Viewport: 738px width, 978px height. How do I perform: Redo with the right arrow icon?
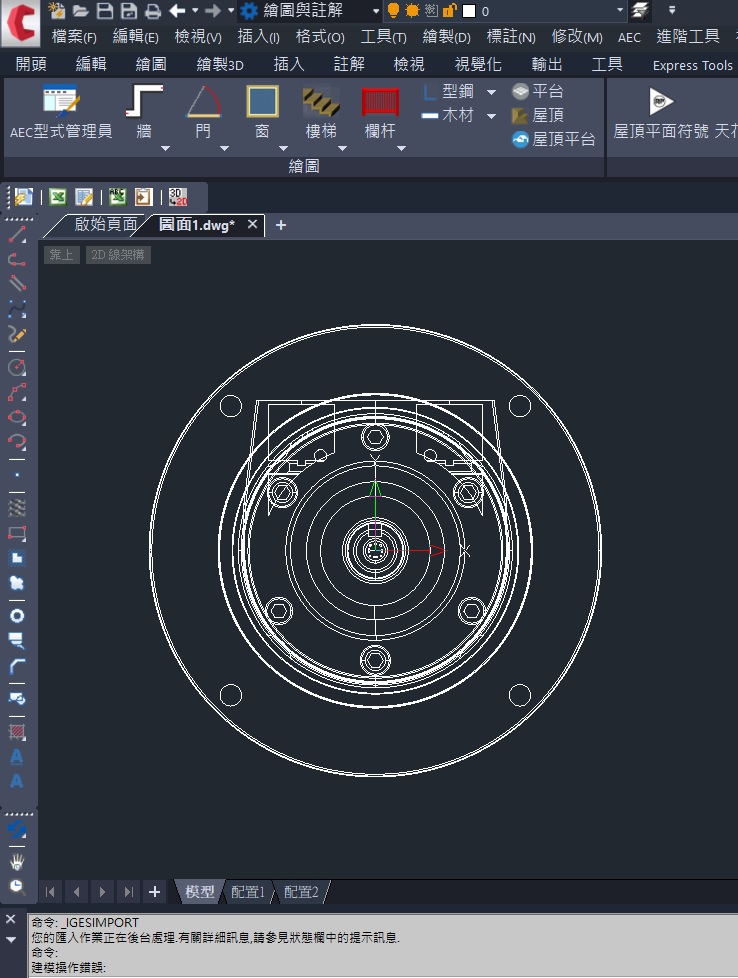213,11
